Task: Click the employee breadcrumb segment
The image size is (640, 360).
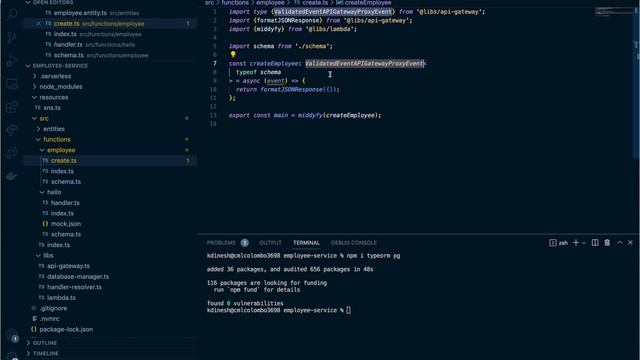Action: click(270, 3)
